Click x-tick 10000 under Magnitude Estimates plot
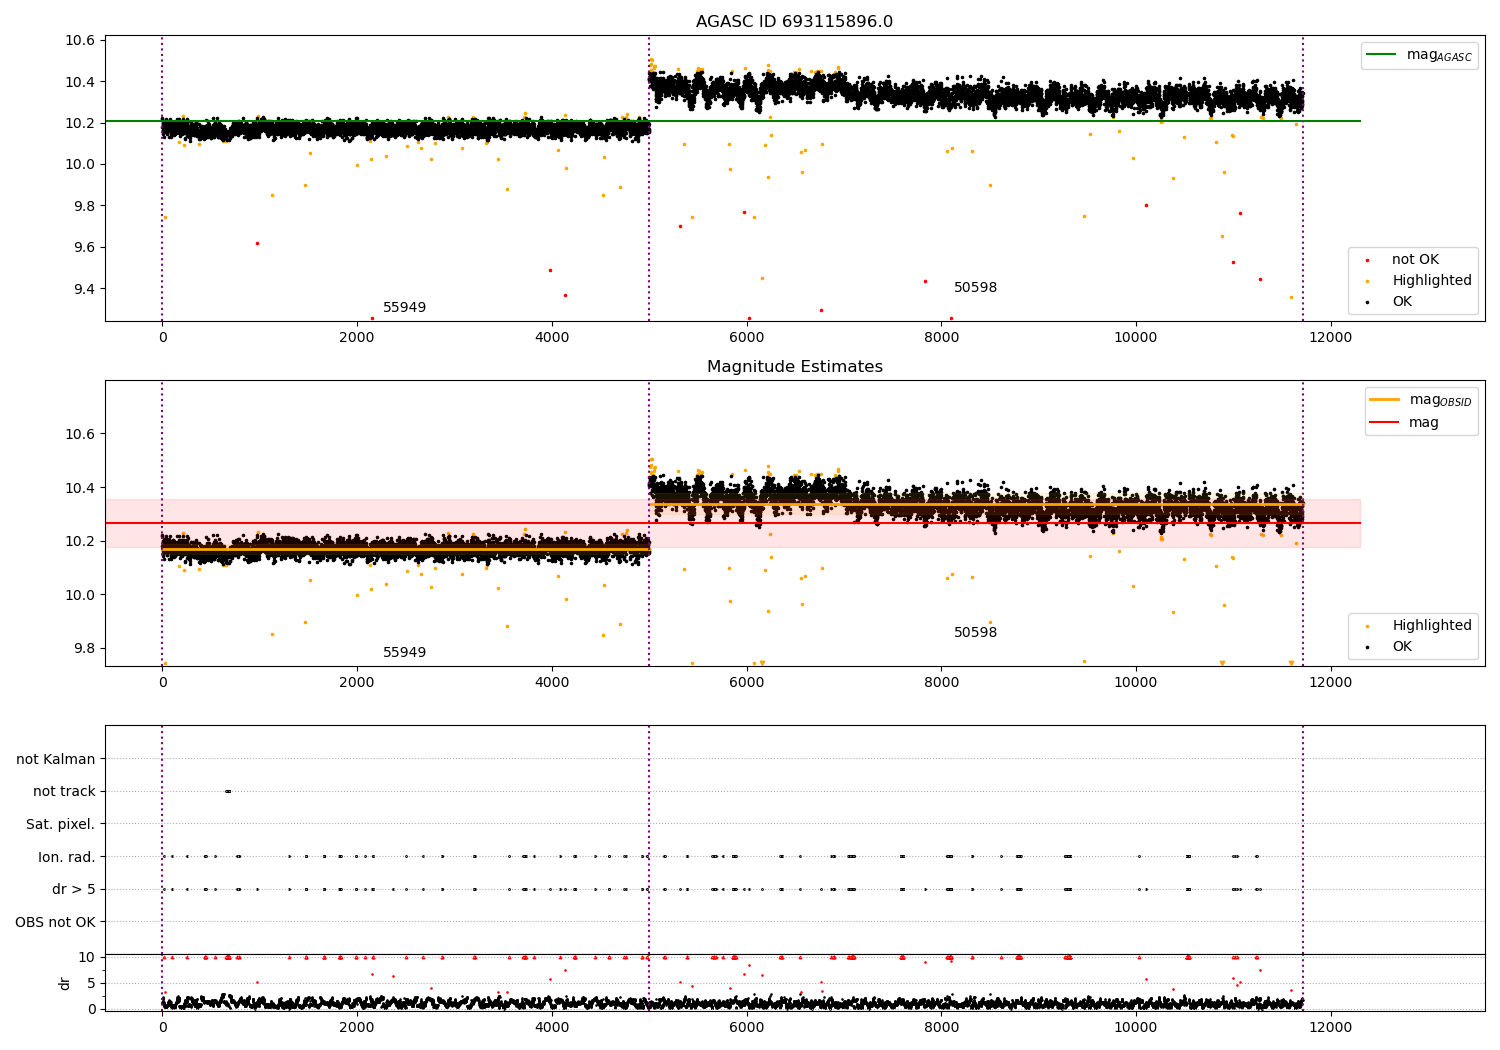1500x1050 pixels. pyautogui.click(x=1136, y=682)
